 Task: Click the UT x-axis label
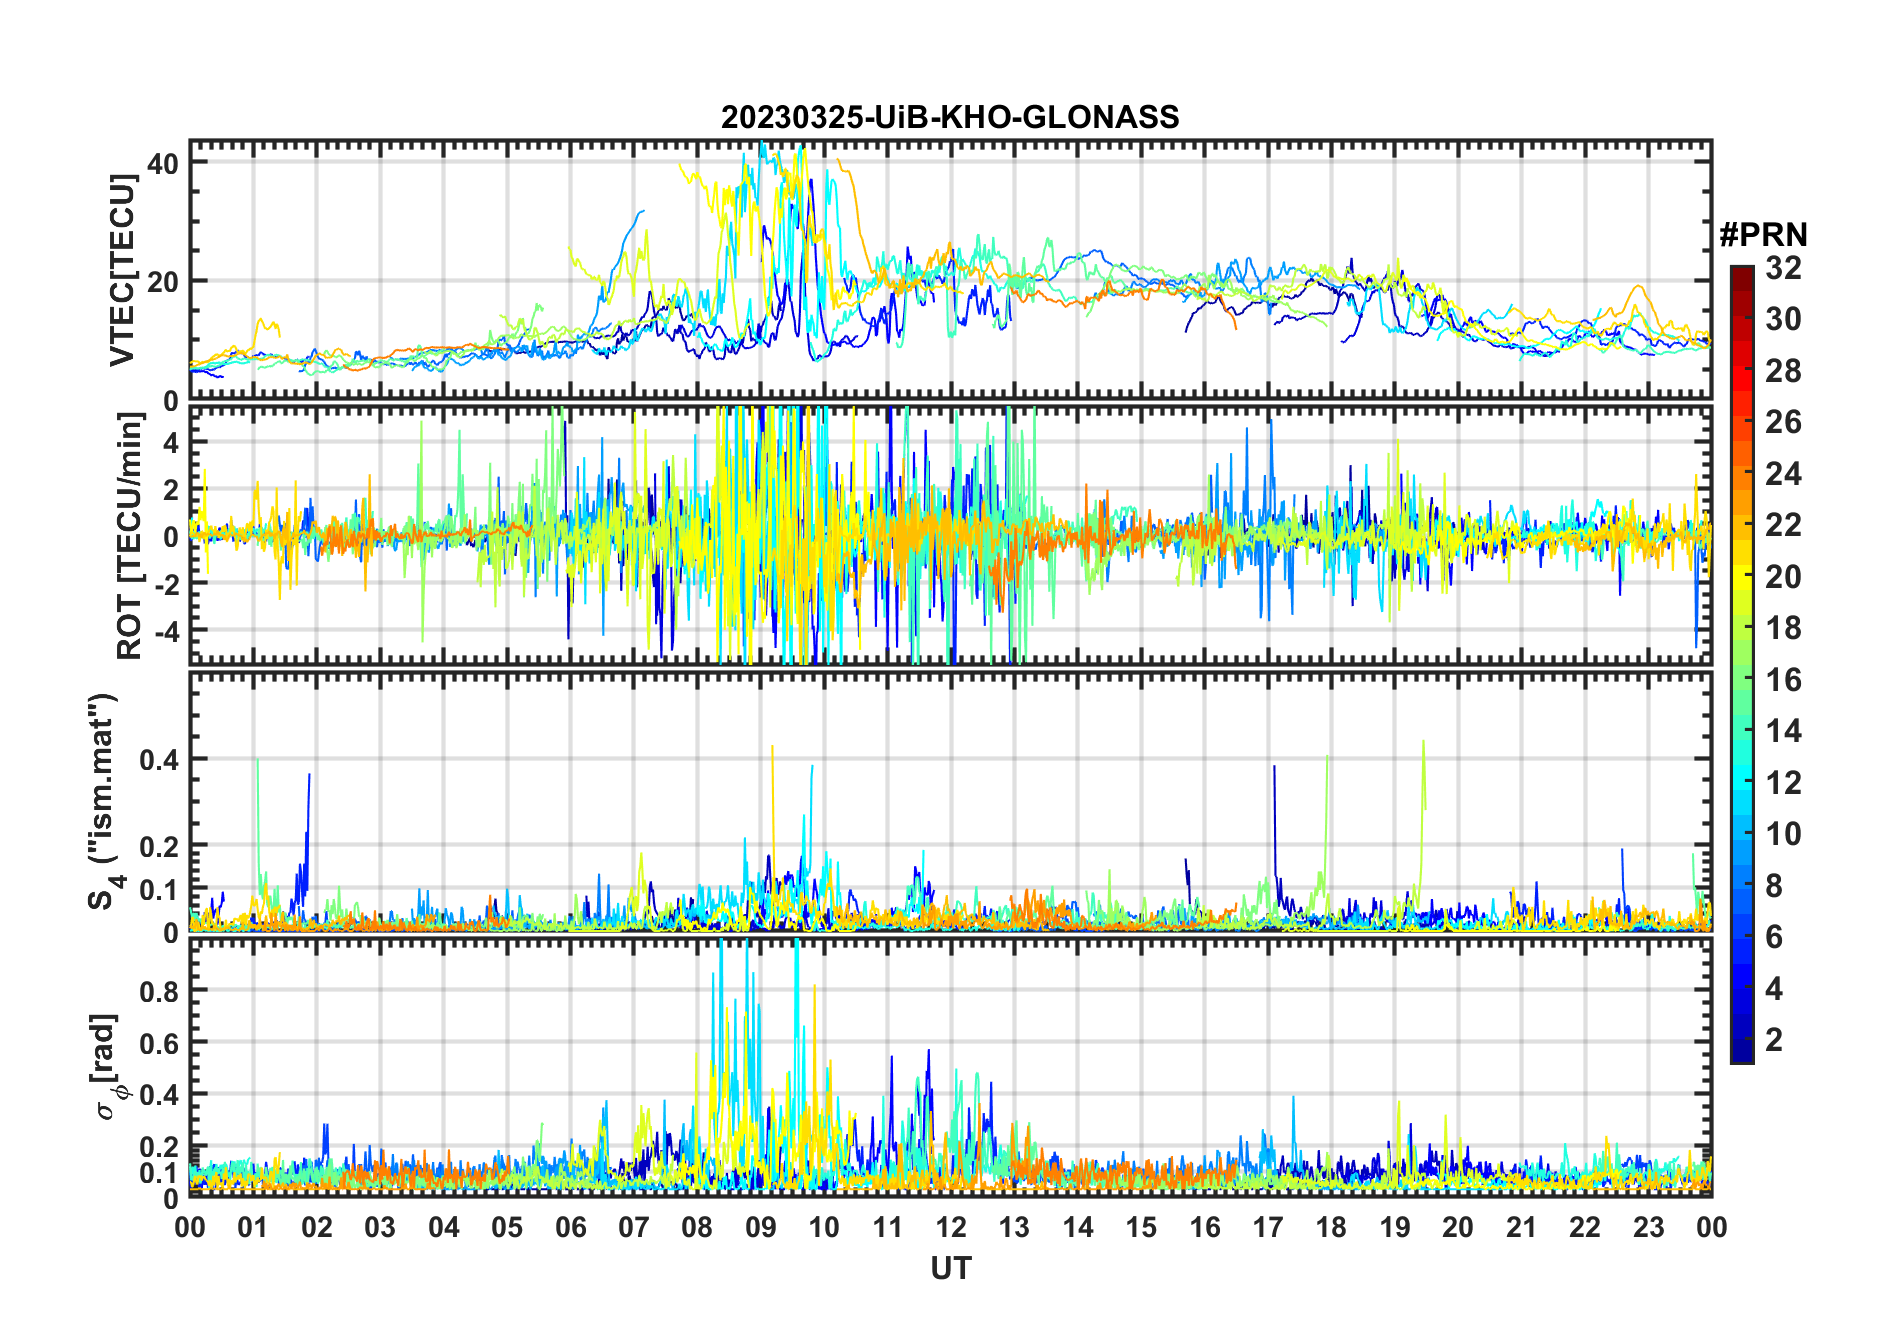[950, 1269]
